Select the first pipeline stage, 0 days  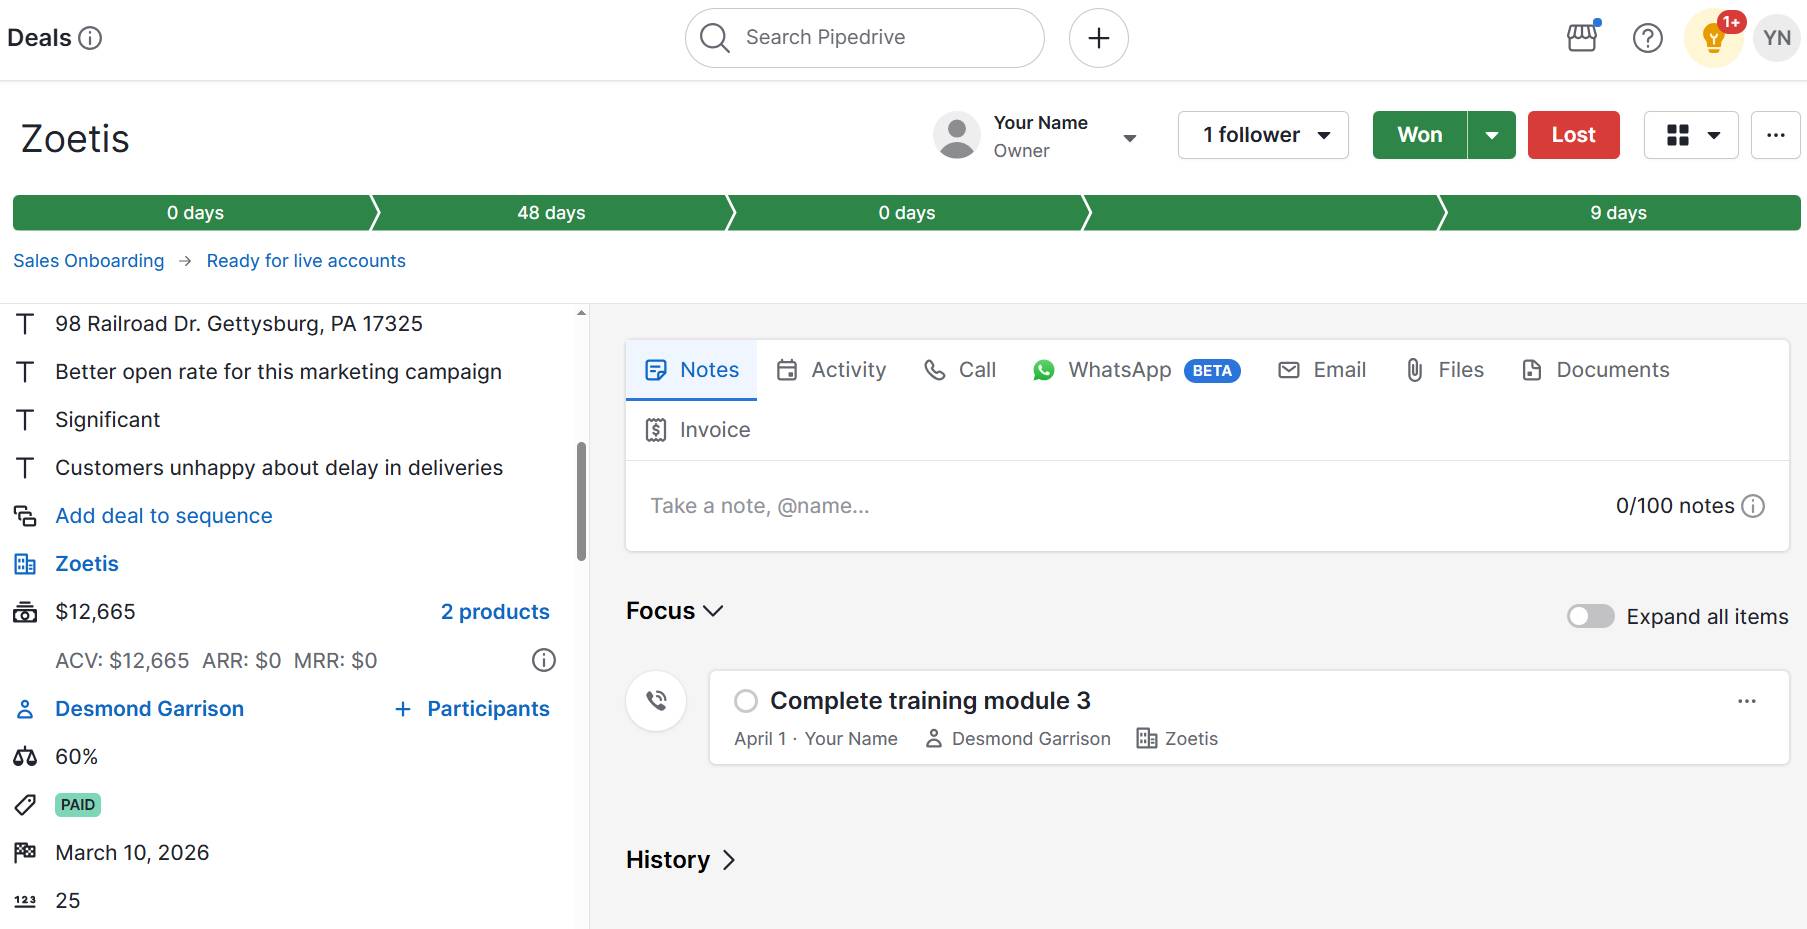point(195,213)
